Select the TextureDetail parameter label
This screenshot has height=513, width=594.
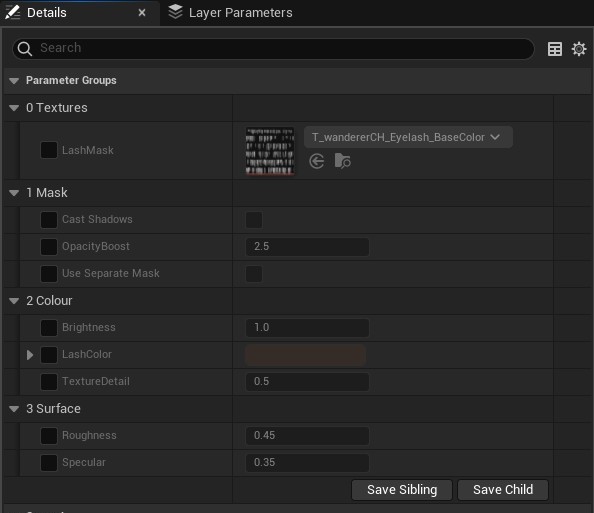[96, 382]
